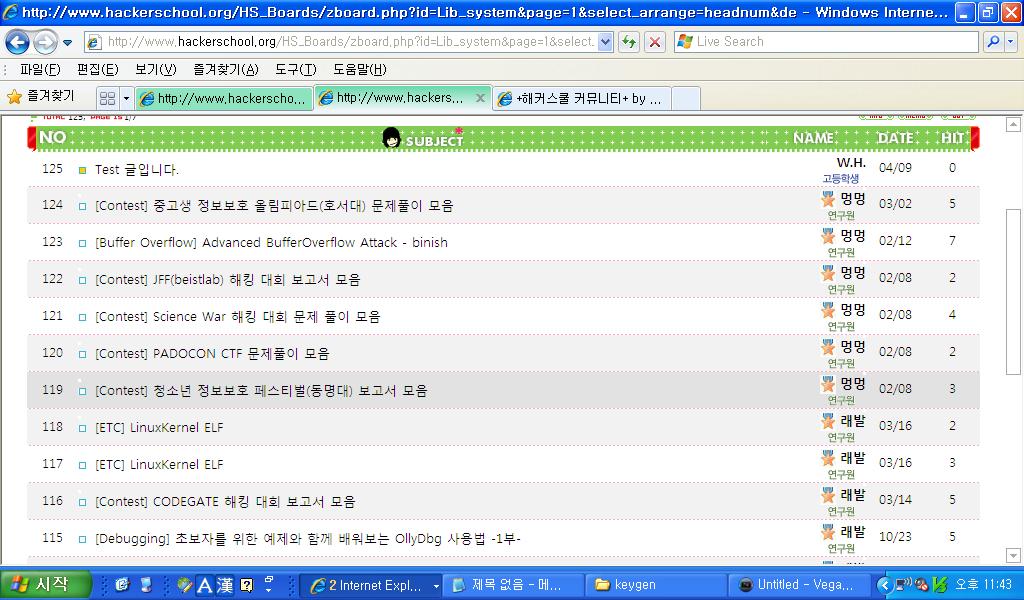Refresh the page with the green arrows icon

[629, 42]
